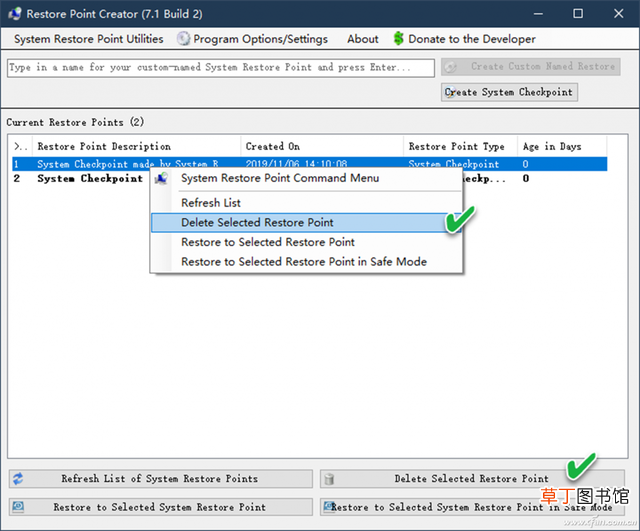This screenshot has width=640, height=531.
Task: Open the About menu
Action: 362,39
